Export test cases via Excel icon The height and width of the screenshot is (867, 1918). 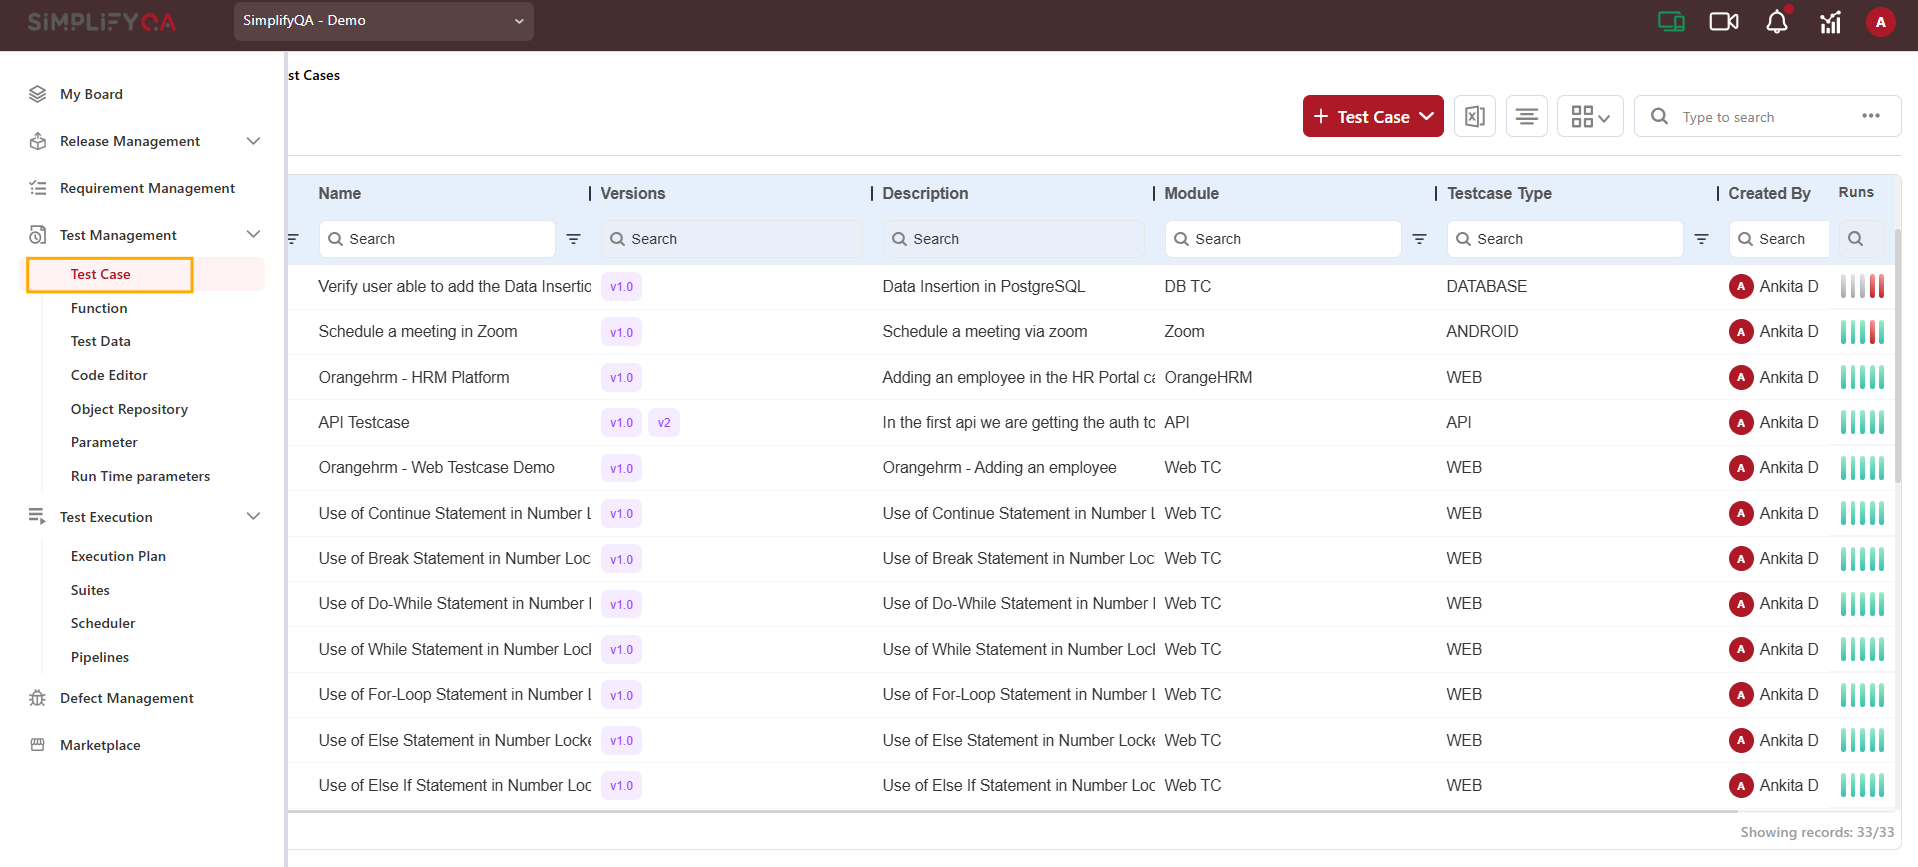click(x=1474, y=117)
